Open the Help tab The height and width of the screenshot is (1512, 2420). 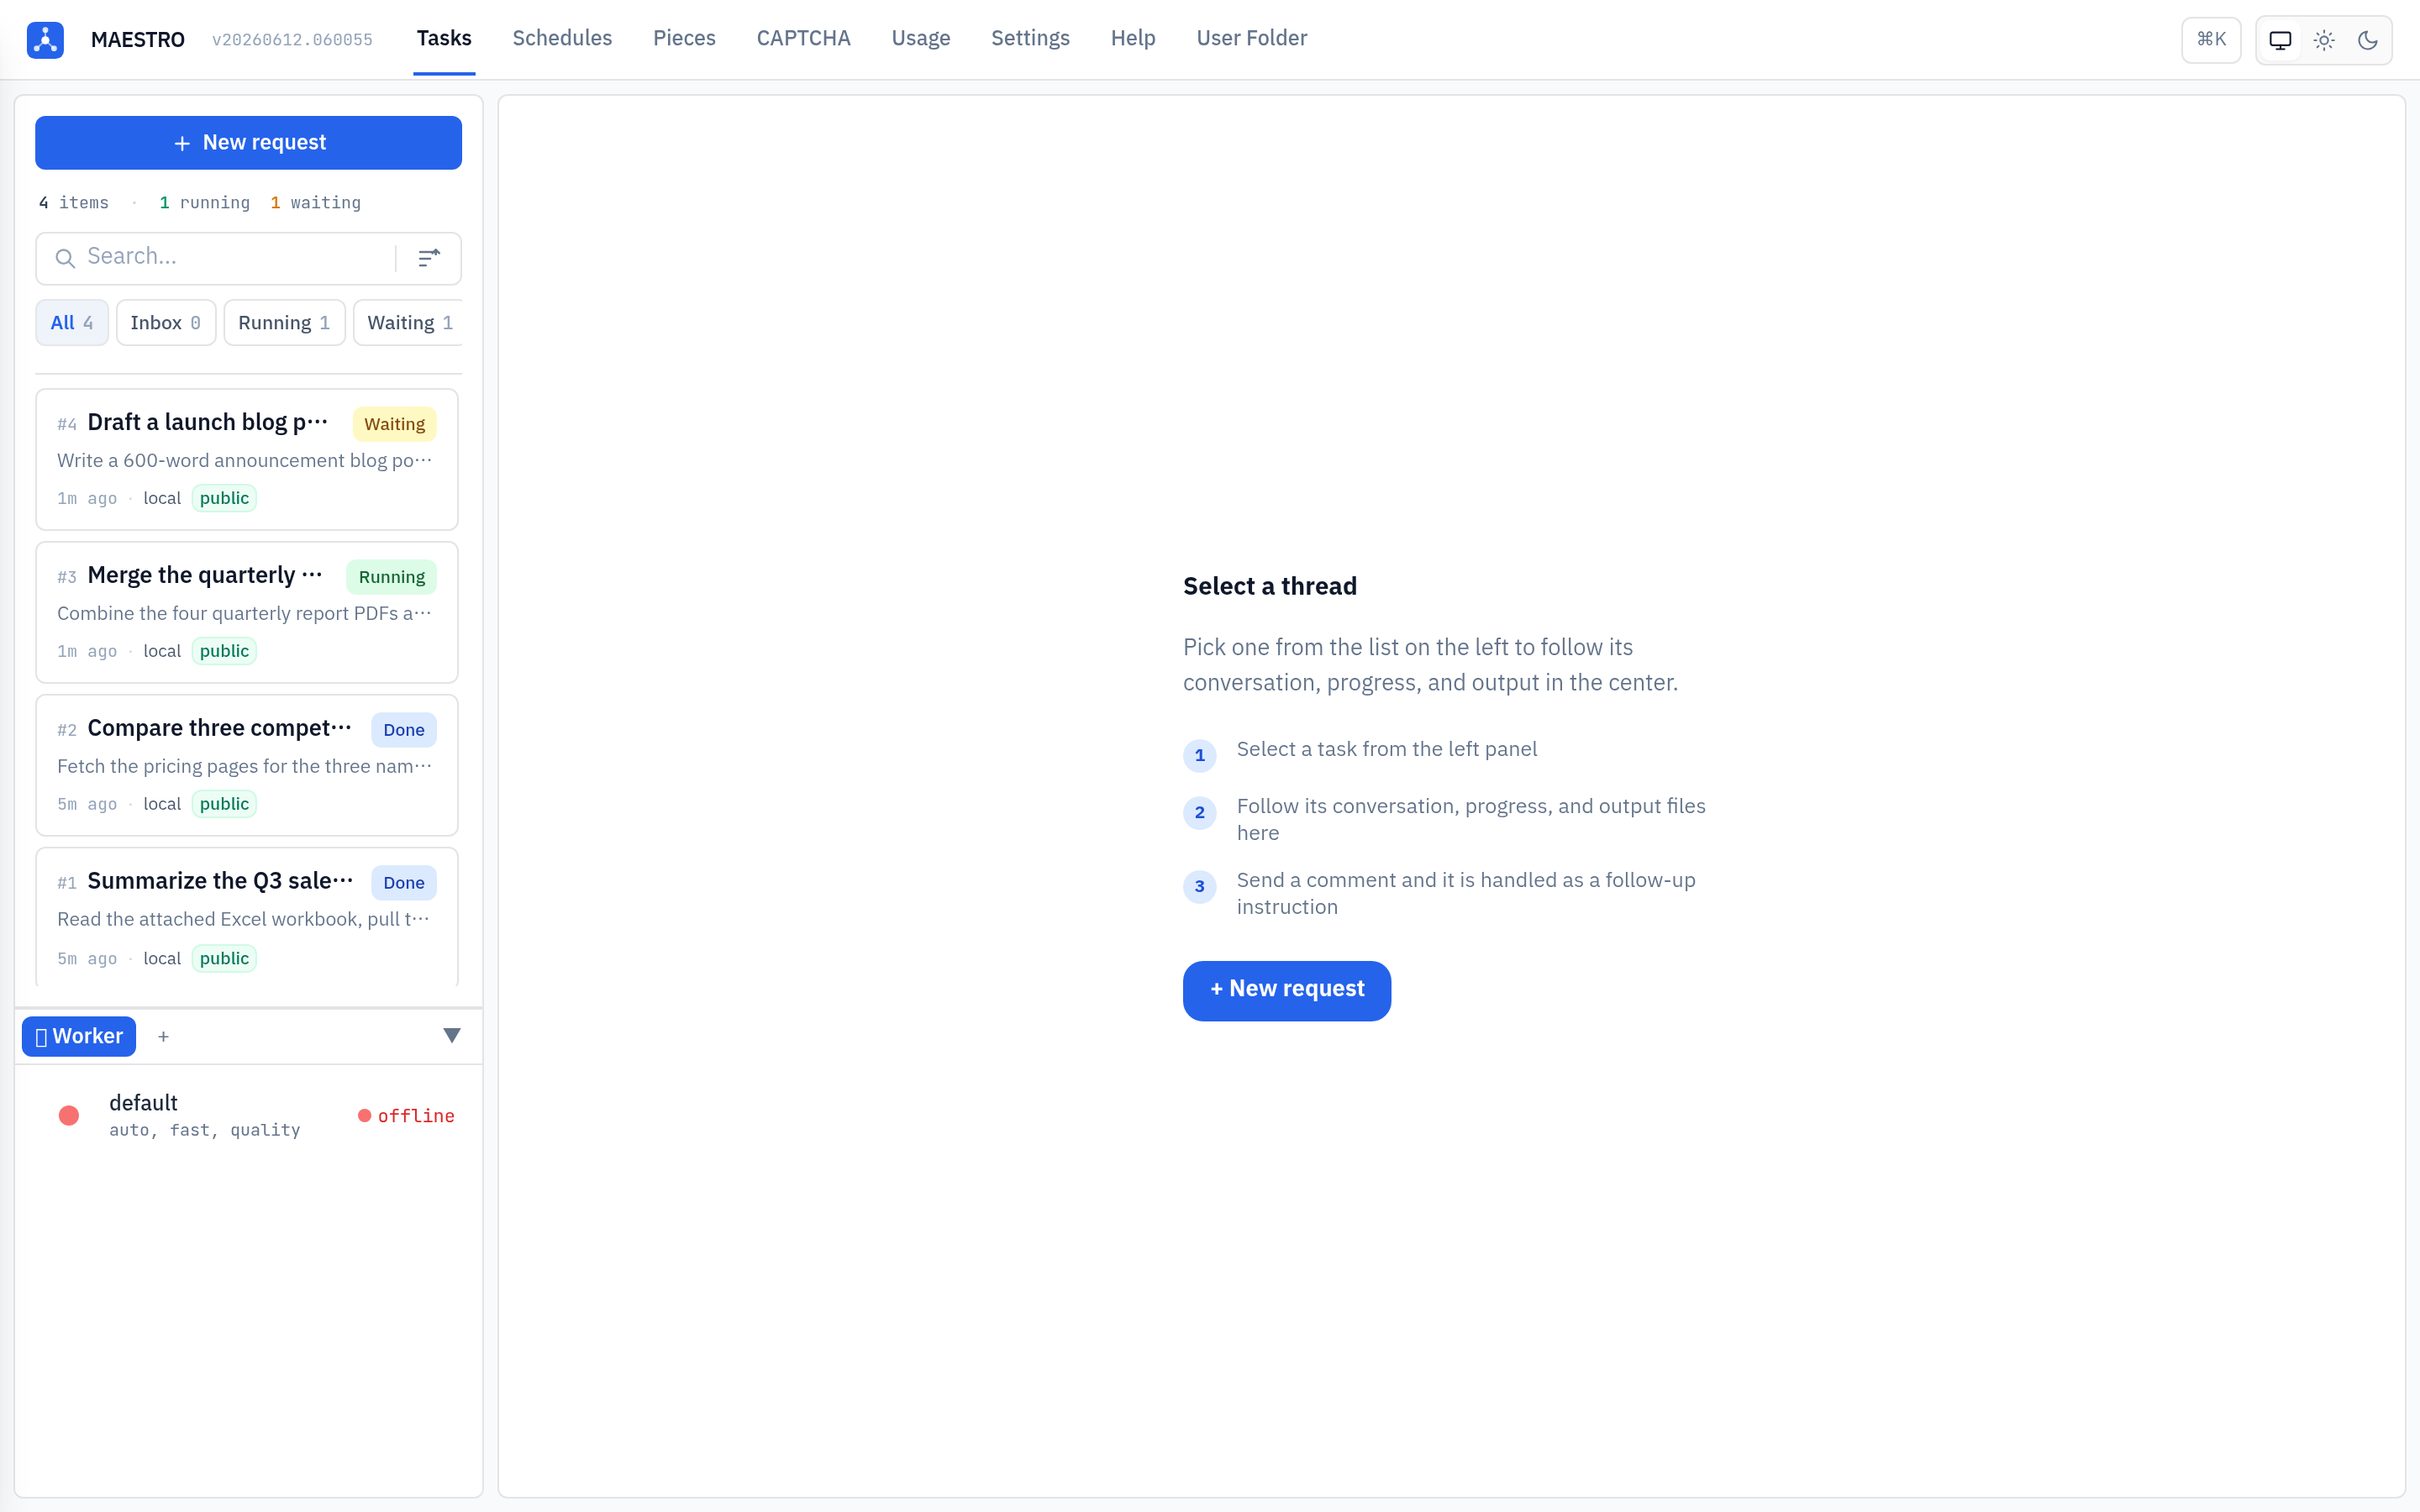coord(1133,38)
